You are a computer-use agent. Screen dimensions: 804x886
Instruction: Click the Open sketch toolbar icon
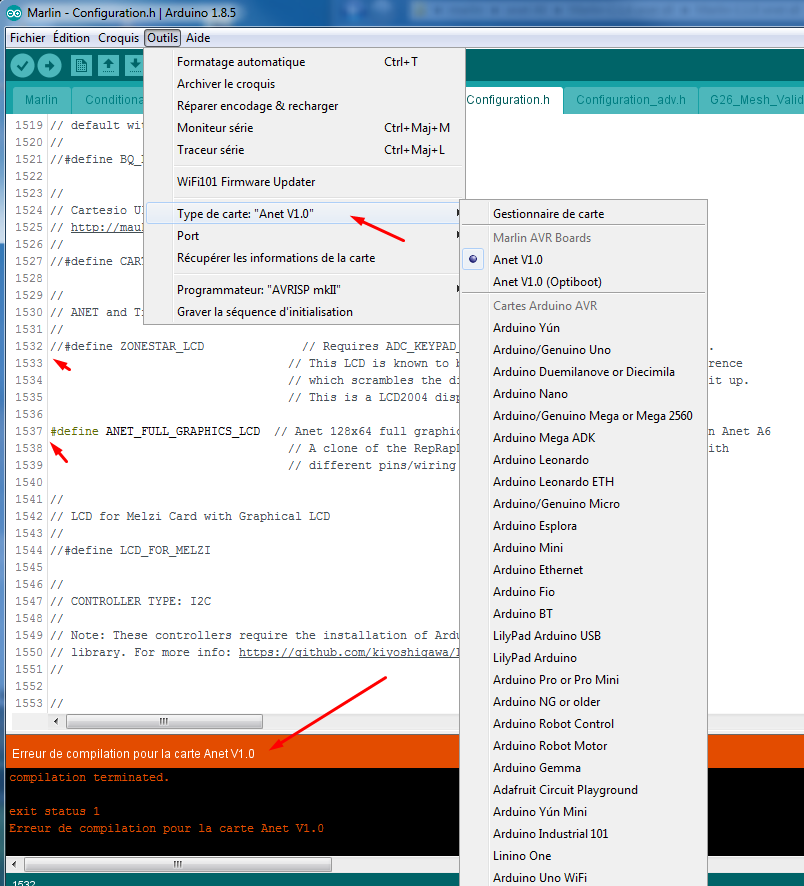click(x=108, y=66)
